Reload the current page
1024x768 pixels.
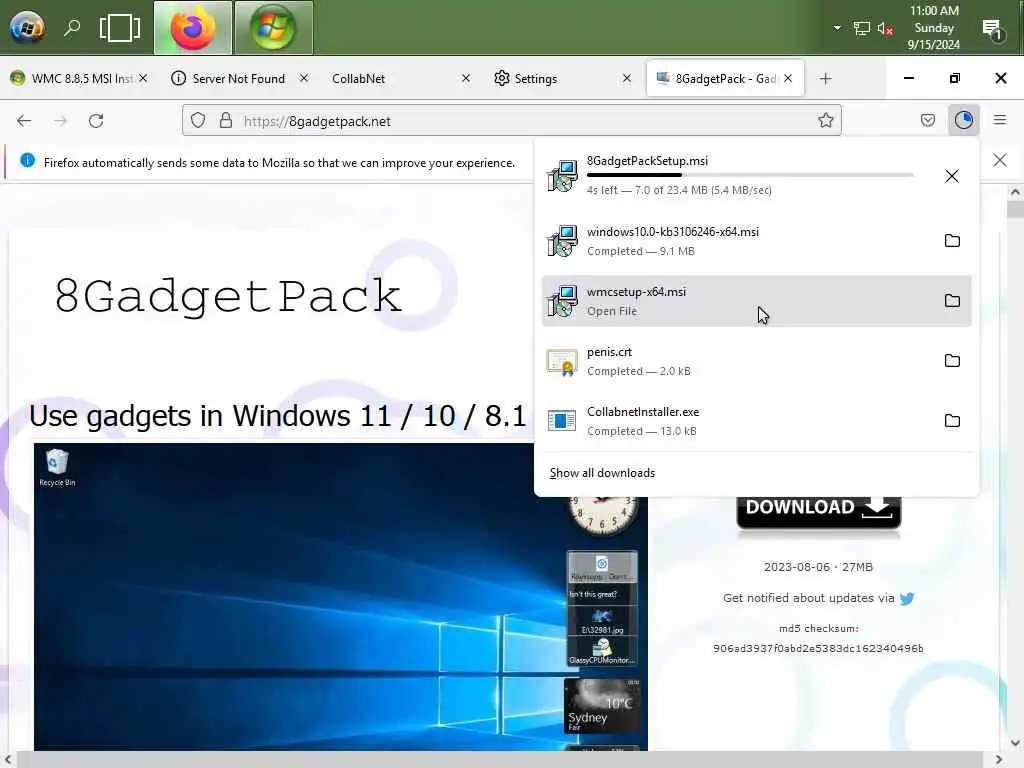[x=96, y=121]
